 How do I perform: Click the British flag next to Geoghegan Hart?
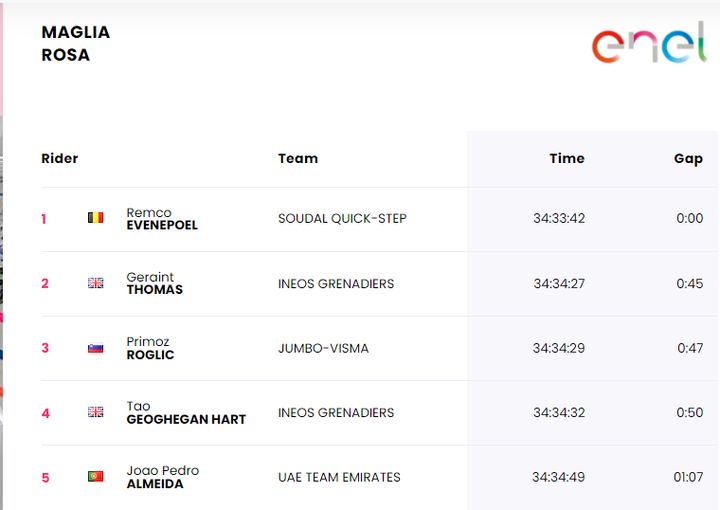(96, 412)
